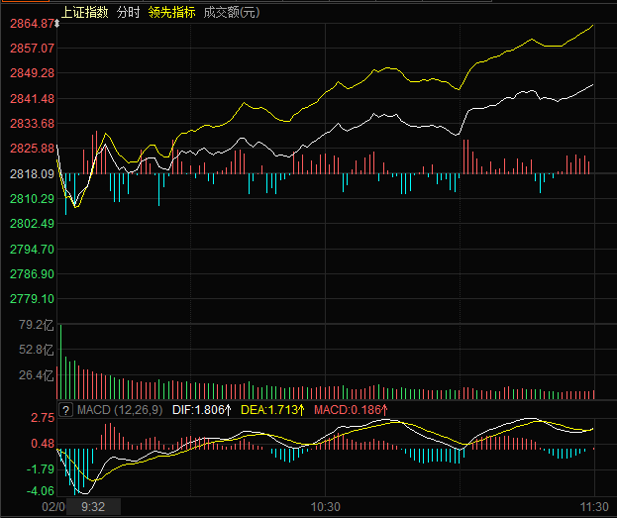The width and height of the screenshot is (617, 518).
Task: Click the 10:30 time axis label
Action: (x=326, y=507)
